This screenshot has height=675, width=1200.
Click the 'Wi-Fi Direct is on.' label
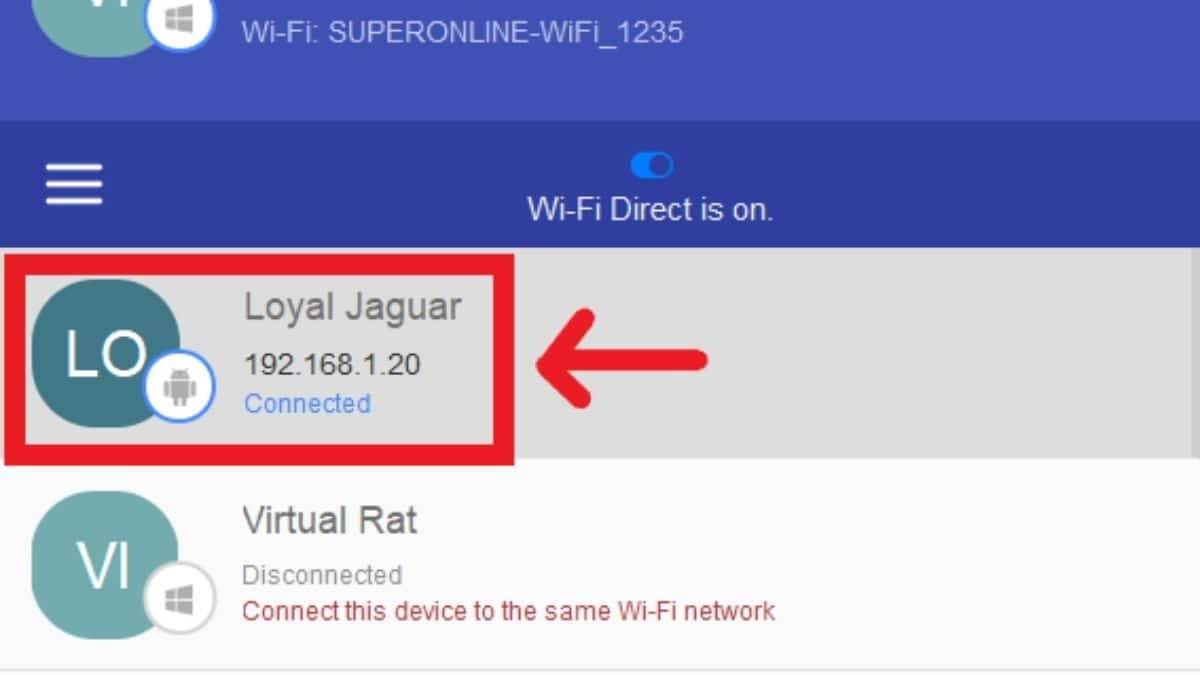pos(650,210)
